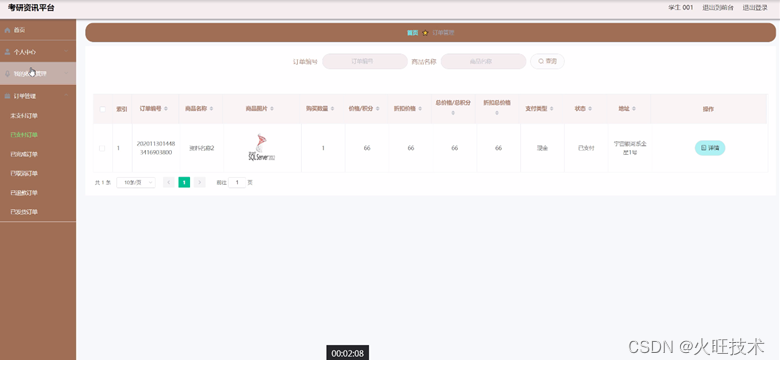Image resolution: width=780 pixels, height=365 pixels.
Task: Click the person icon beside 个人中心
Action: pyautogui.click(x=7, y=52)
